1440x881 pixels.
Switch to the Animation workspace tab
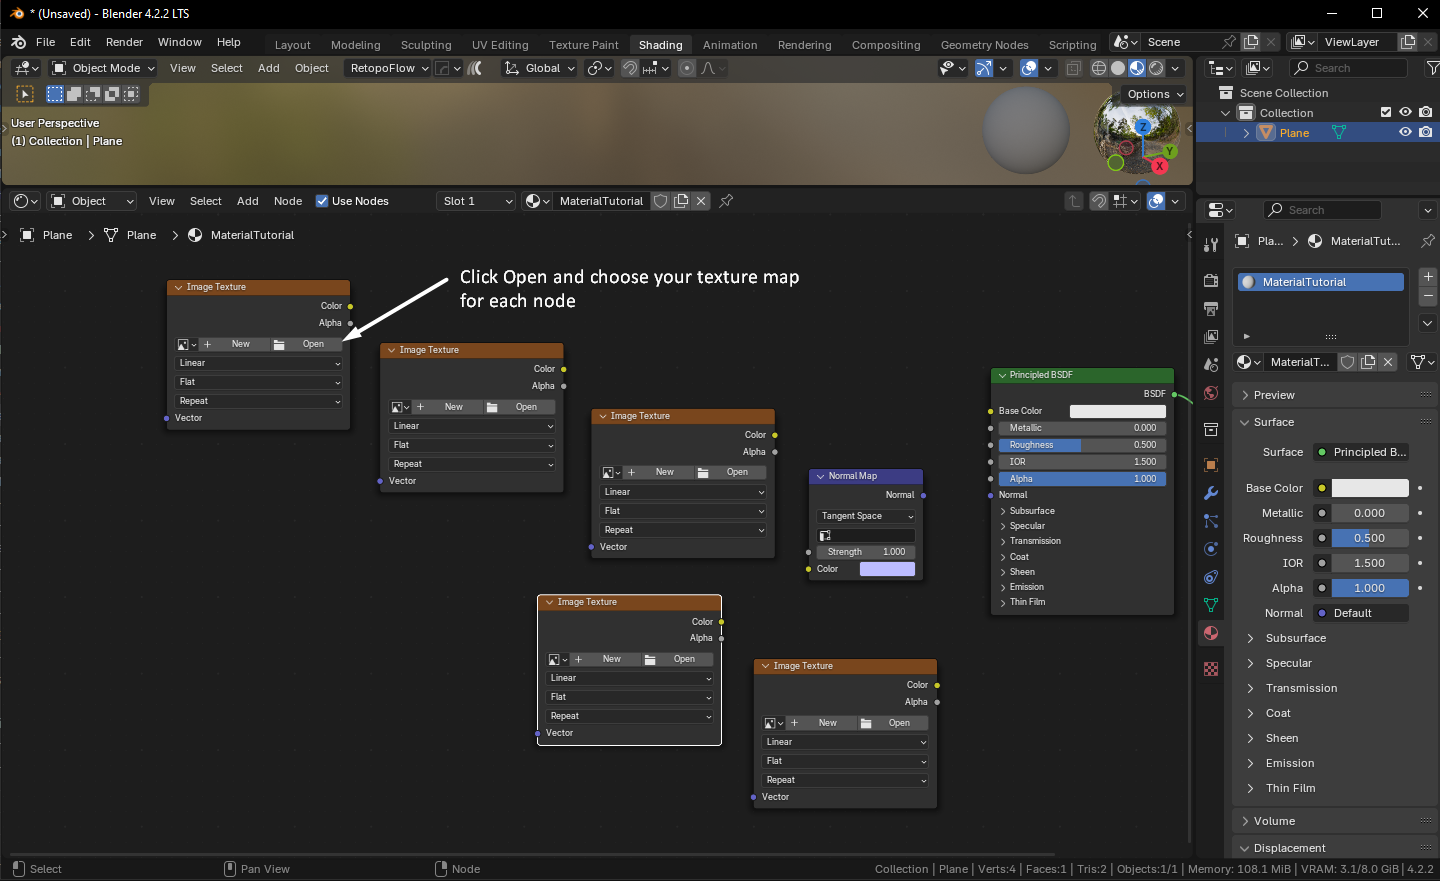[x=730, y=45]
